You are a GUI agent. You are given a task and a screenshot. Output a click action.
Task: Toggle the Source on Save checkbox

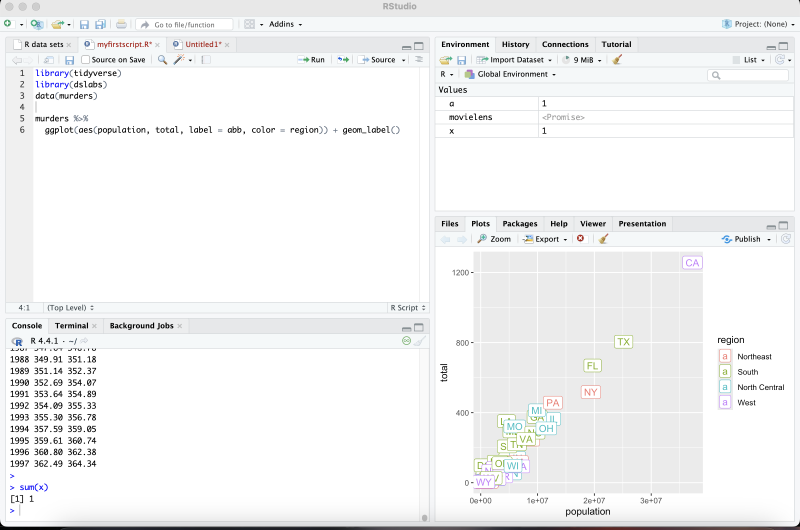coord(86,60)
